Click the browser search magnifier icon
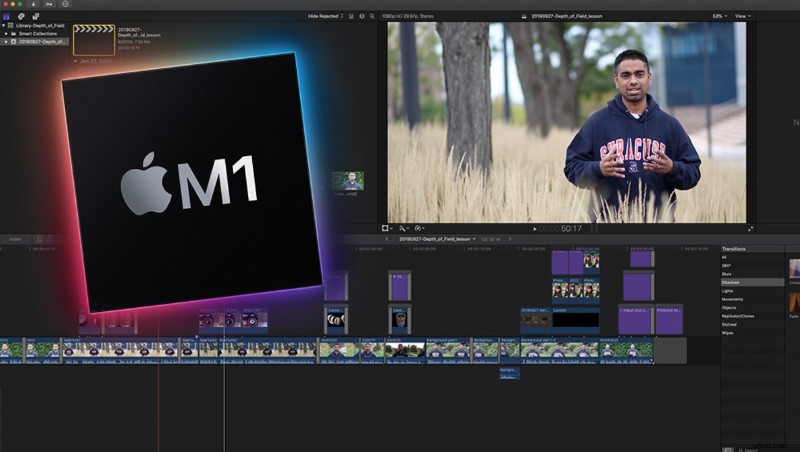This screenshot has width=800, height=452. pos(372,16)
